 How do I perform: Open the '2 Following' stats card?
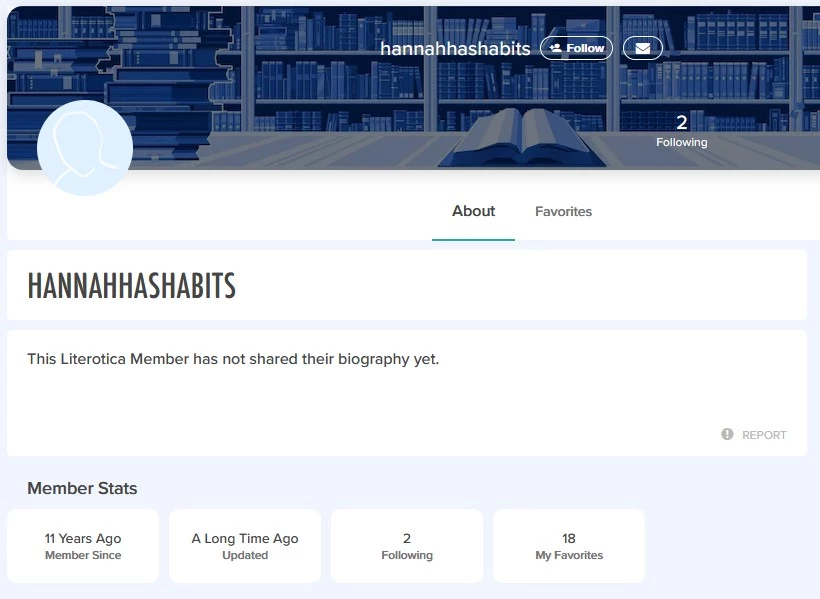pyautogui.click(x=407, y=546)
